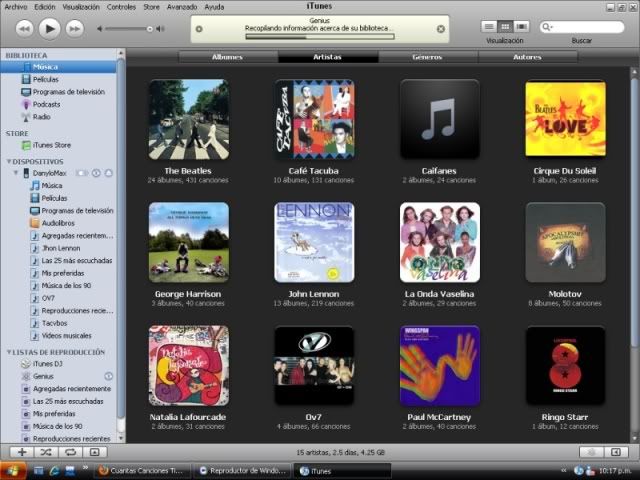Click the Play button
This screenshot has width=640, height=480.
point(49,29)
